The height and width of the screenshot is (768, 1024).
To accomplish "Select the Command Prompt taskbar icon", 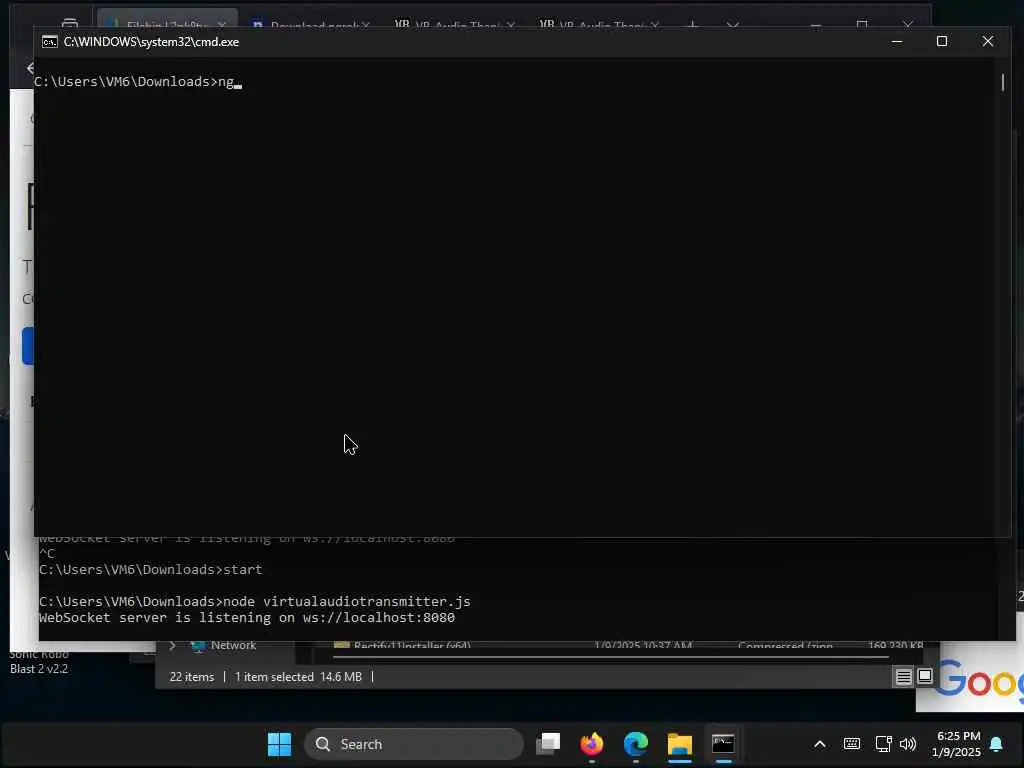I will (723, 744).
